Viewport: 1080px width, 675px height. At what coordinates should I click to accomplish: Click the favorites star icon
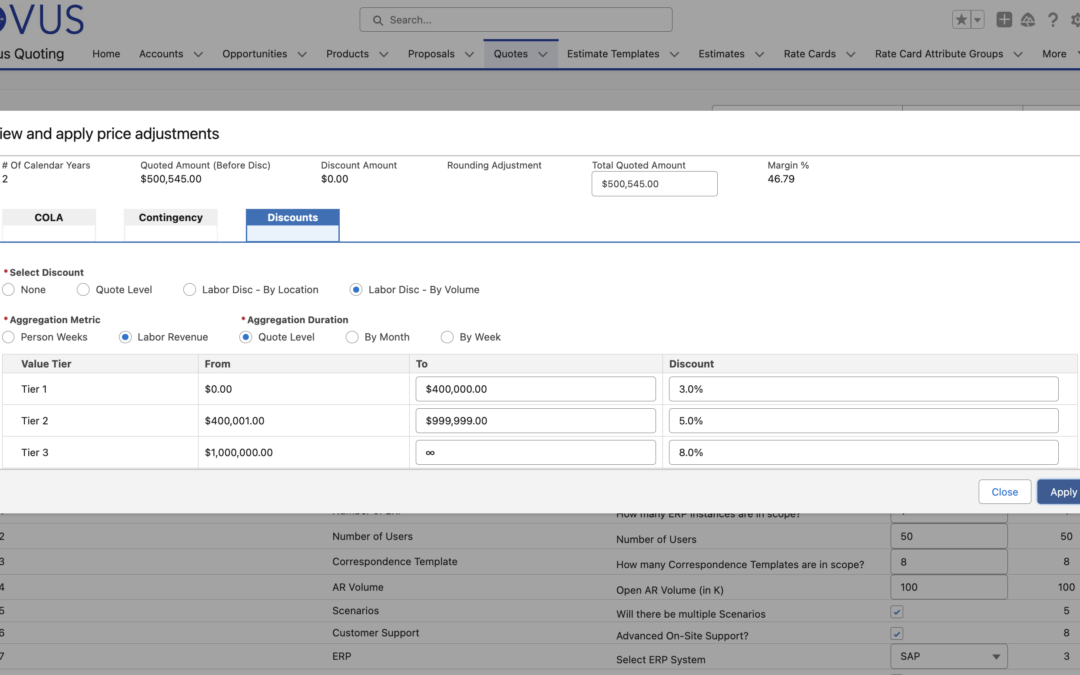pyautogui.click(x=961, y=18)
